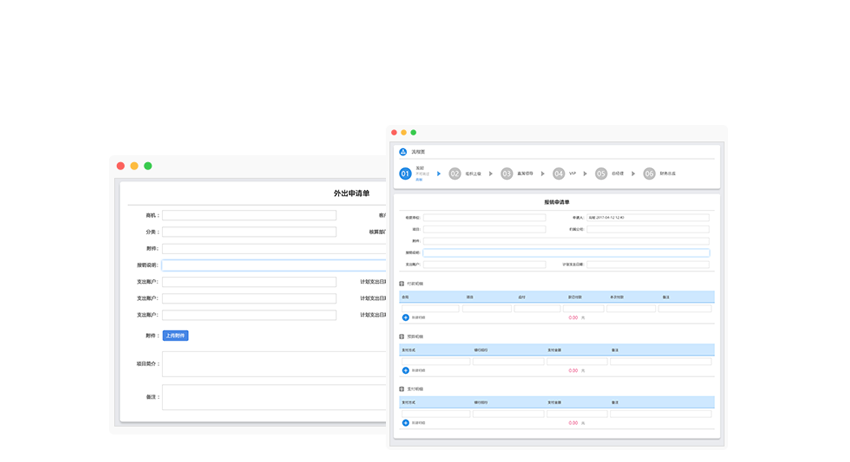
Task: Add row in second detail table
Action: (x=405, y=370)
